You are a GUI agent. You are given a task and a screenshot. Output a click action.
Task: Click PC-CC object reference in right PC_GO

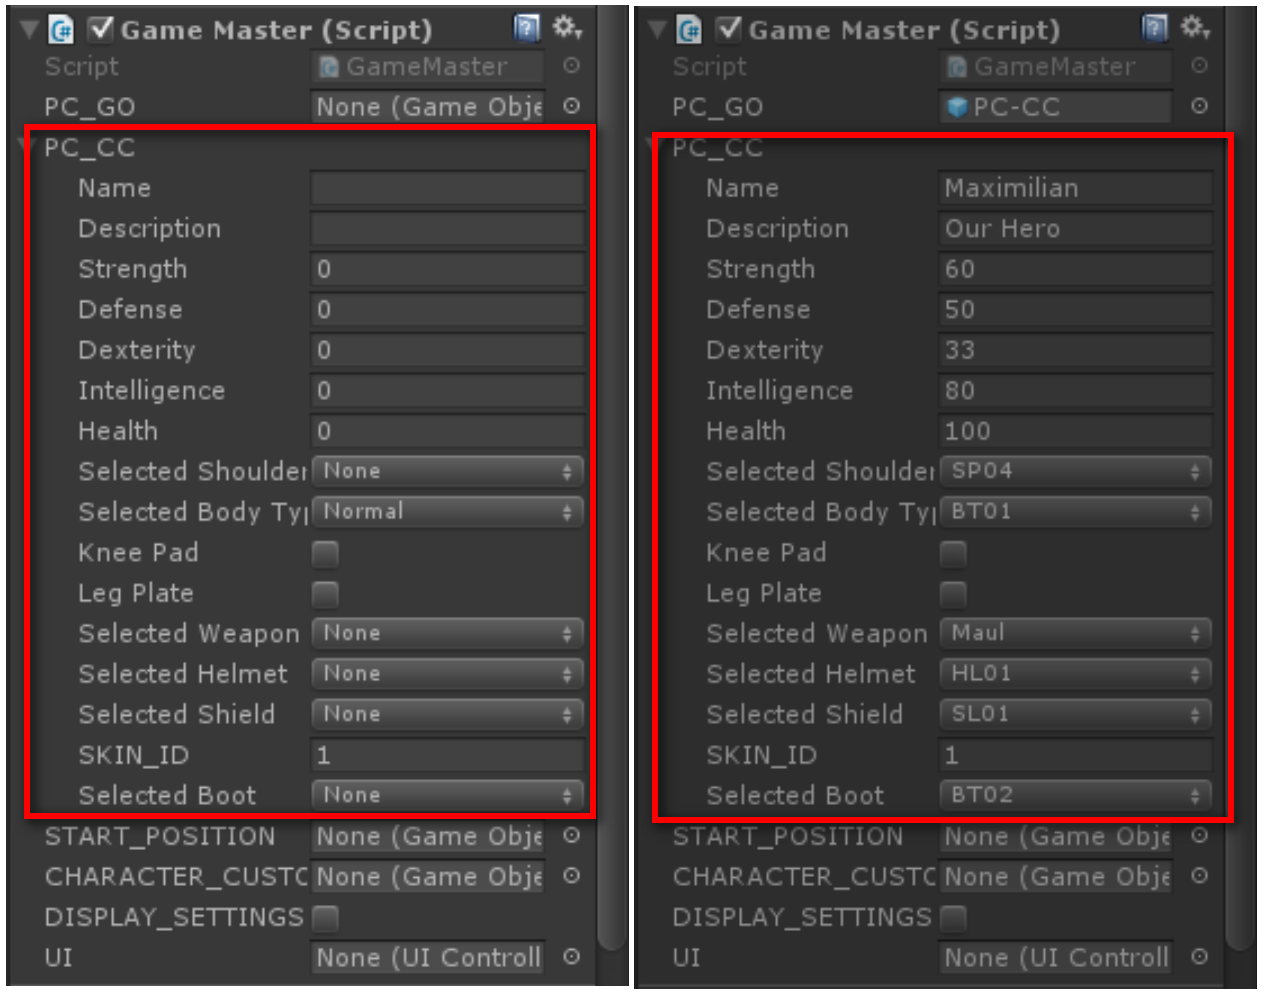(1056, 107)
